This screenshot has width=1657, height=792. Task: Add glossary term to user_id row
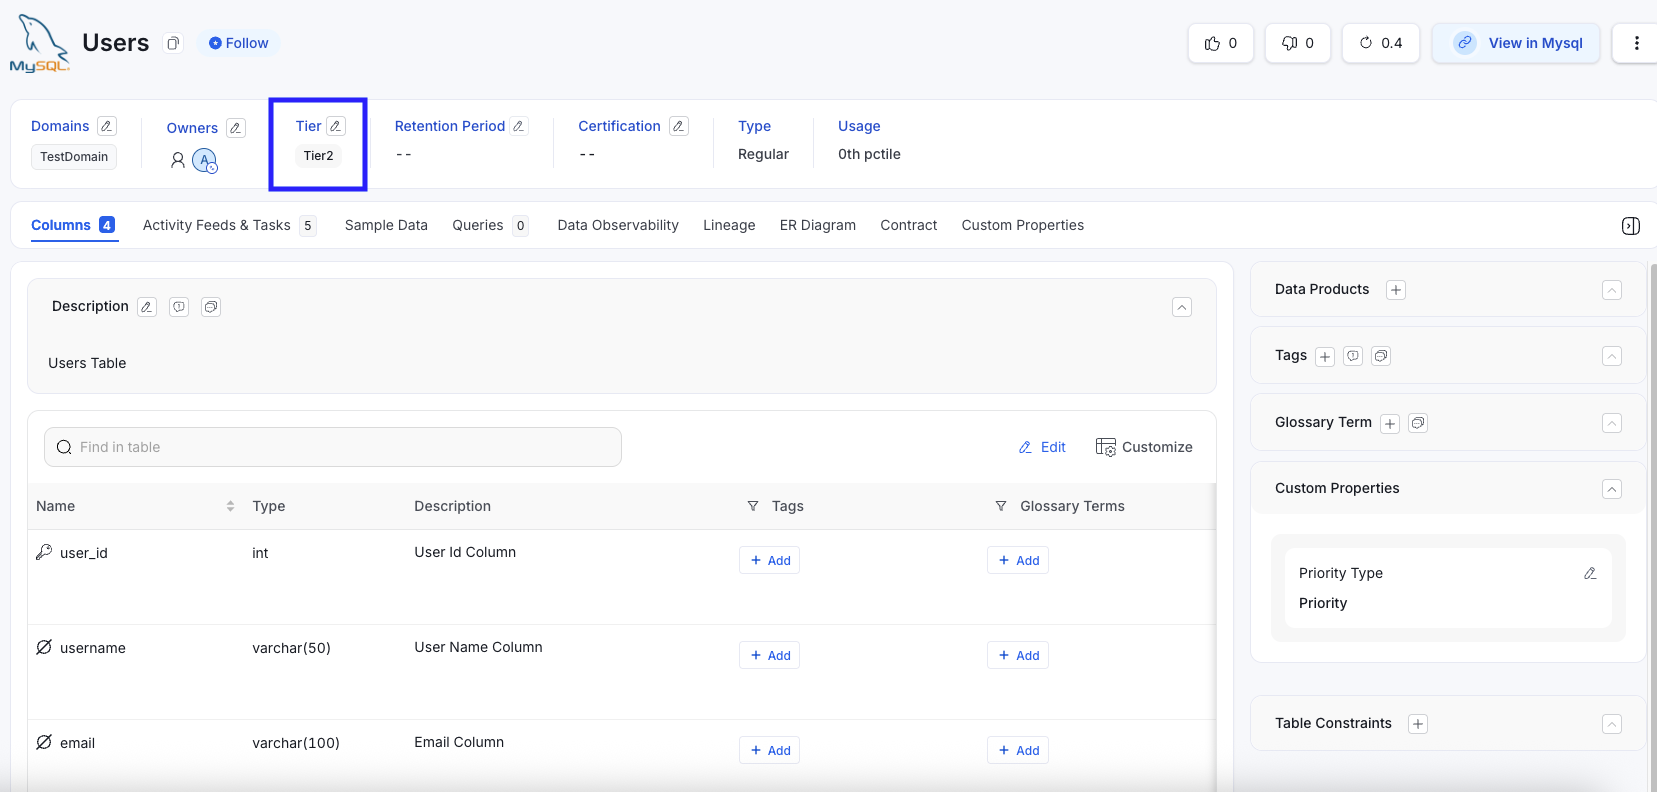click(1018, 560)
